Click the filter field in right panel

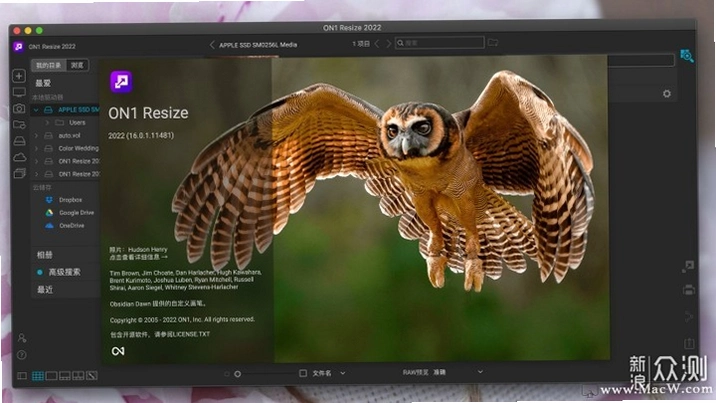pos(640,60)
